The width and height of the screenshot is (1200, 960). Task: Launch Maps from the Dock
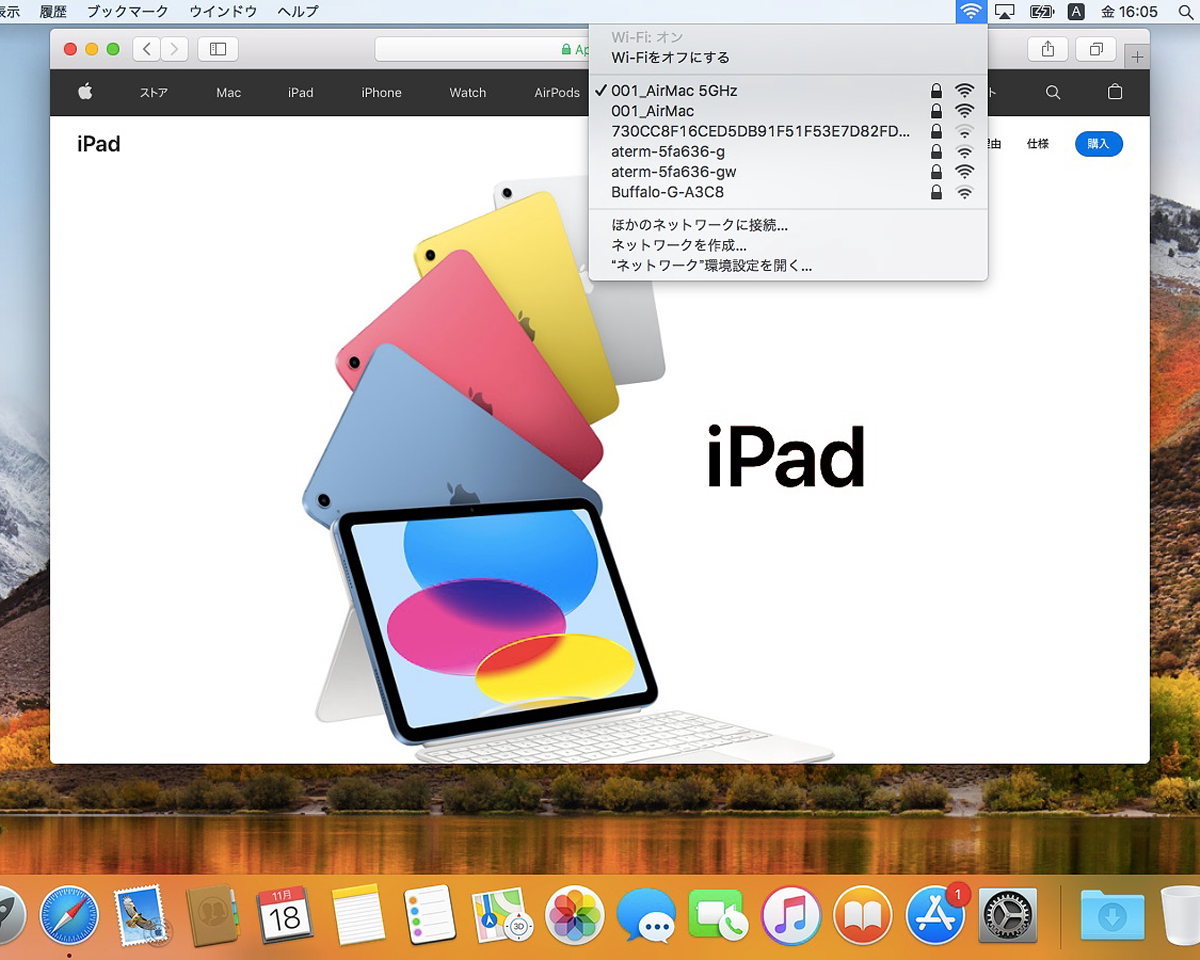coord(502,916)
